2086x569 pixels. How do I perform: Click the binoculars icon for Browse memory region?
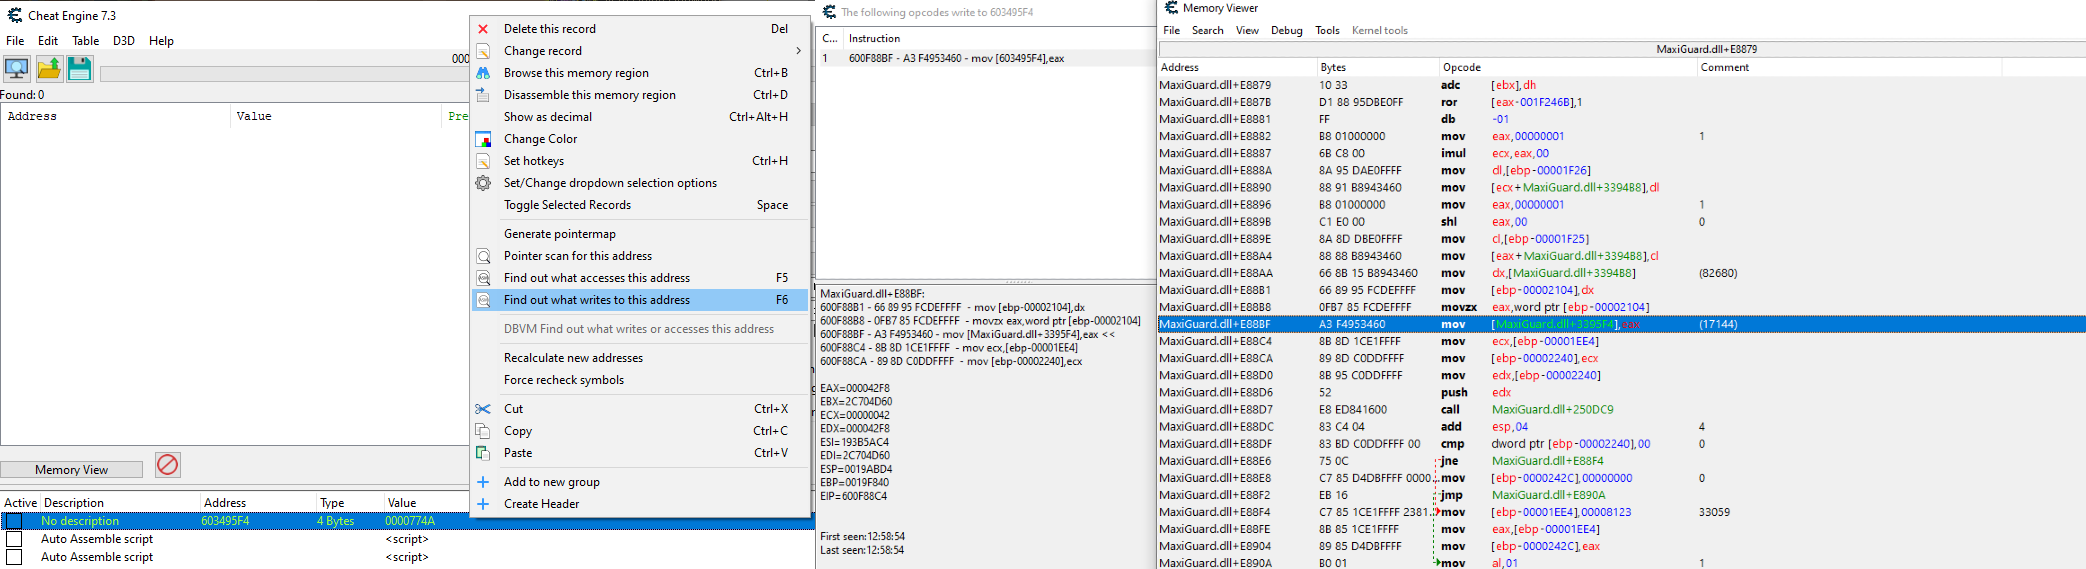coord(483,73)
